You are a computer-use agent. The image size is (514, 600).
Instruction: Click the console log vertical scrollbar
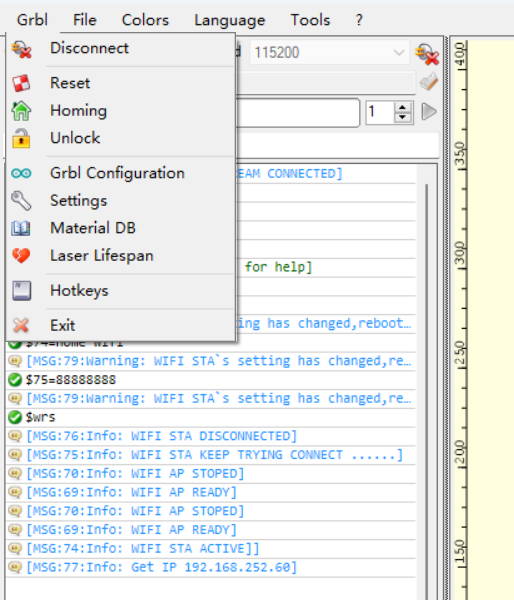[426, 381]
